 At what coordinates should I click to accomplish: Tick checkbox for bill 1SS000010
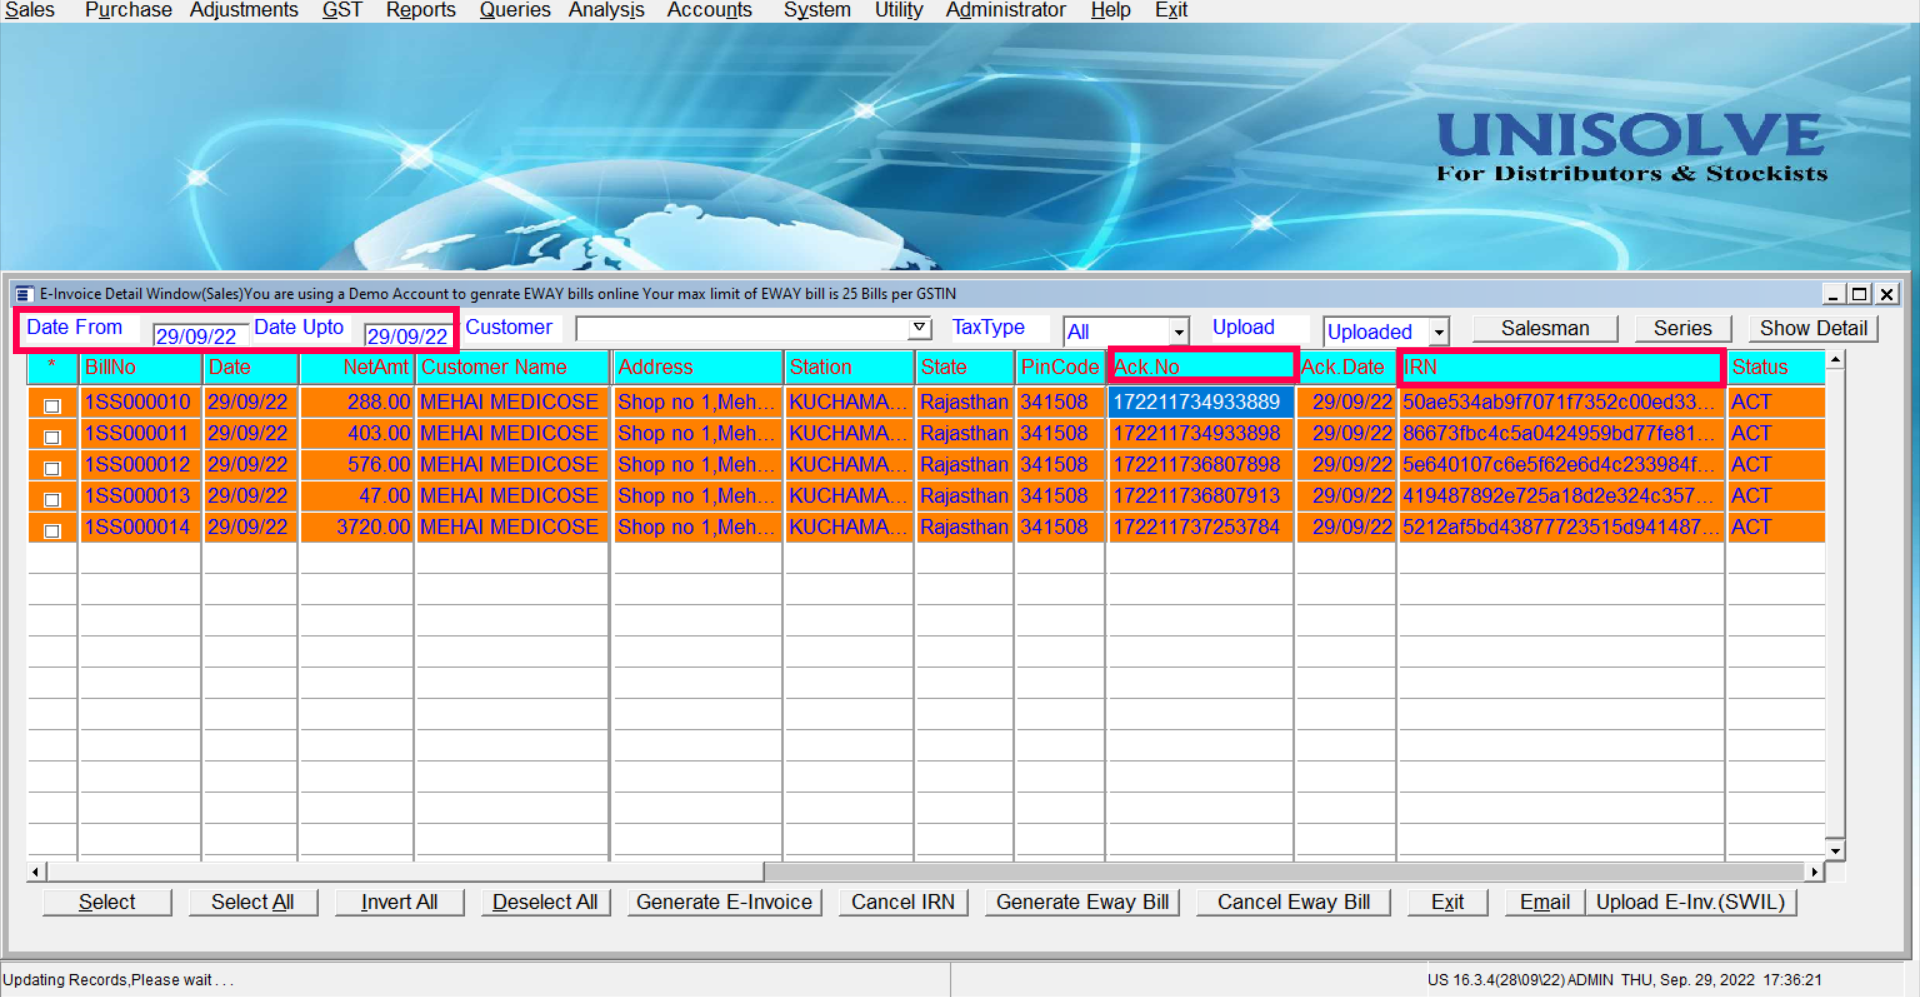[52, 405]
